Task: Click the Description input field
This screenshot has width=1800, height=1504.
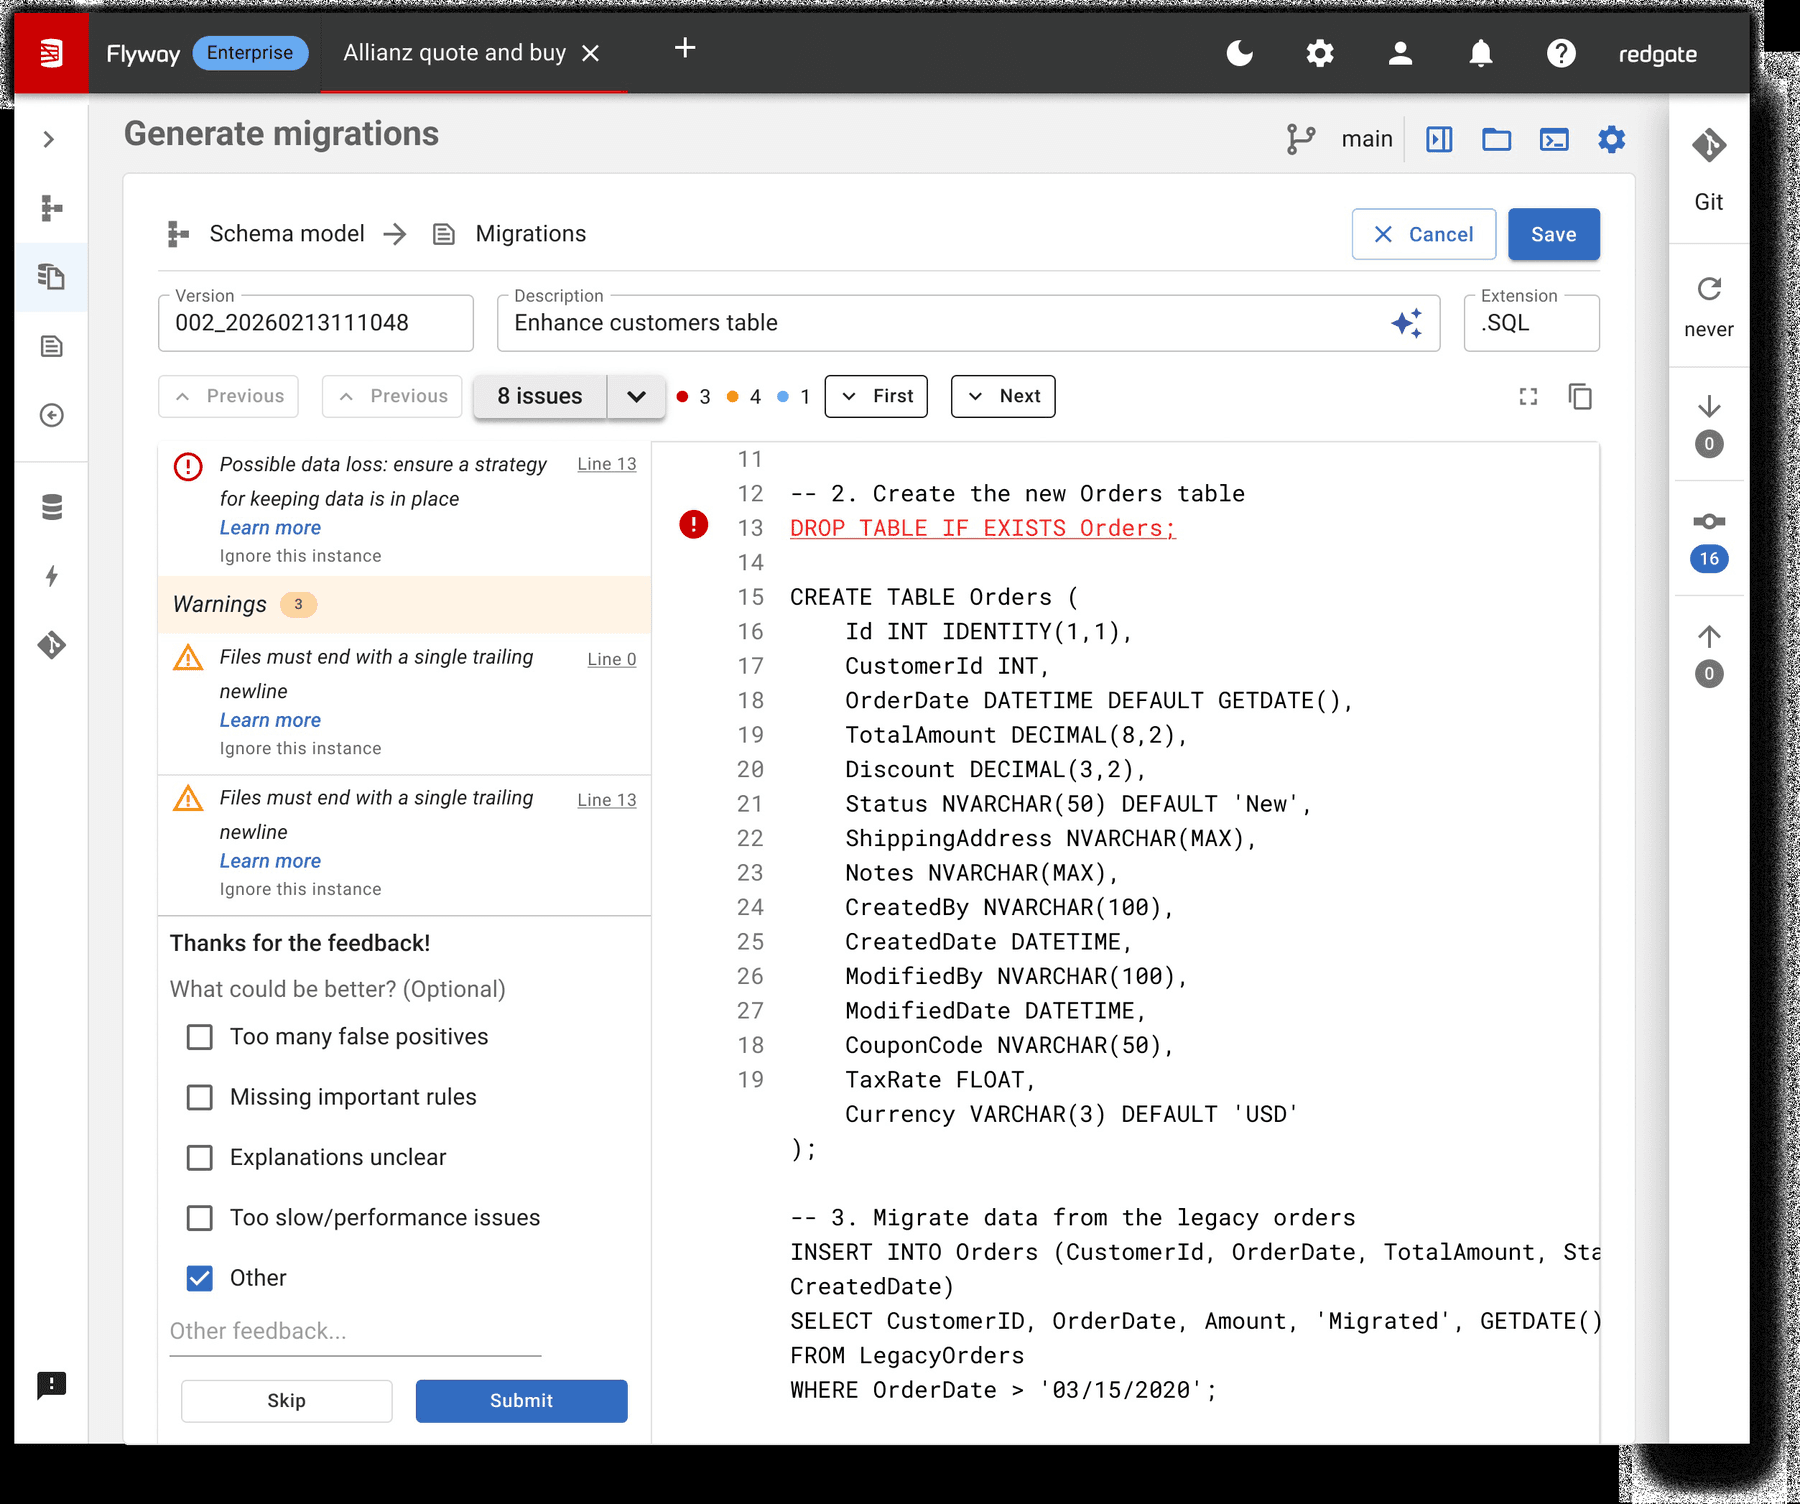Action: click(x=969, y=323)
